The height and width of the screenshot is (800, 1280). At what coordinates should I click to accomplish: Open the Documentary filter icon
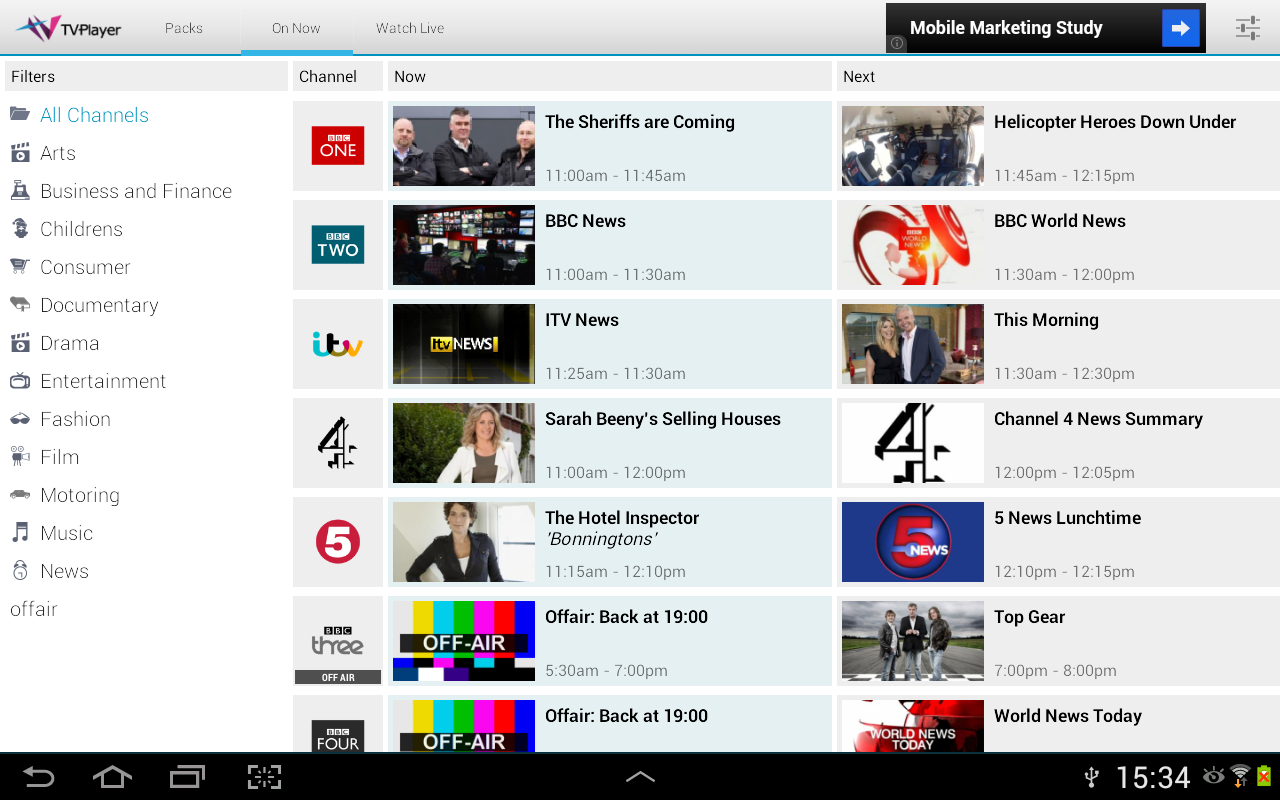[x=20, y=304]
